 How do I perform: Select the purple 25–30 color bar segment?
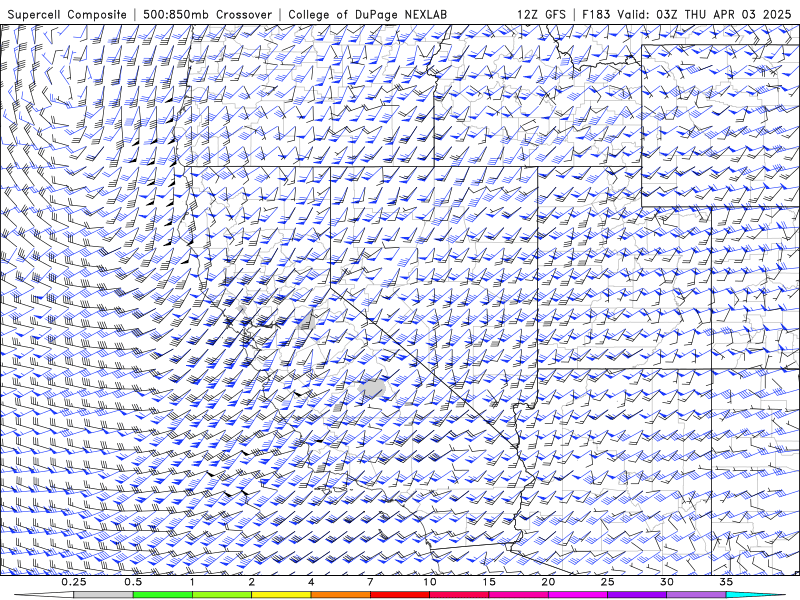637,595
